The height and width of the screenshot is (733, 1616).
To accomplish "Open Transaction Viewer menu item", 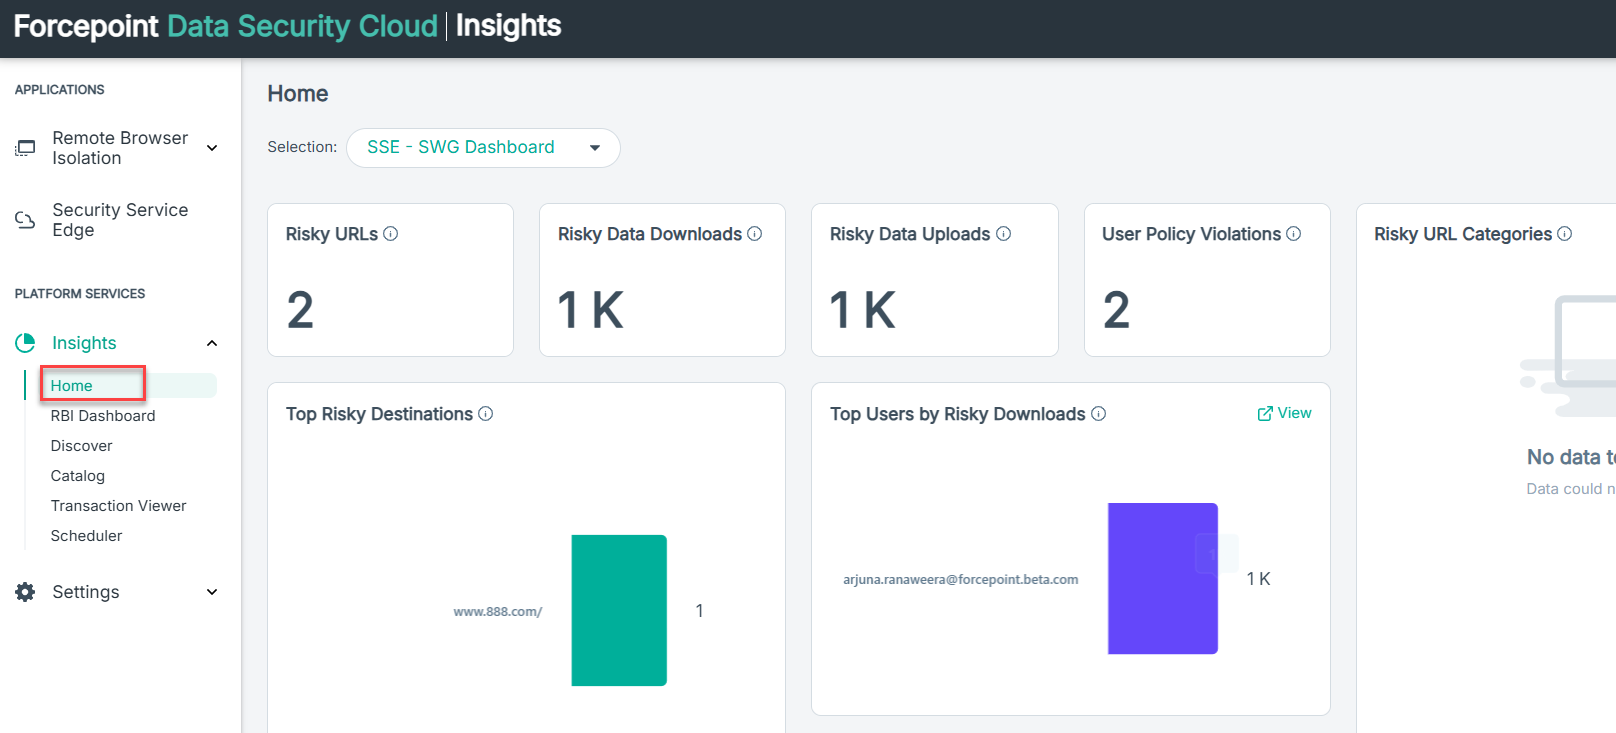I will (x=119, y=506).
